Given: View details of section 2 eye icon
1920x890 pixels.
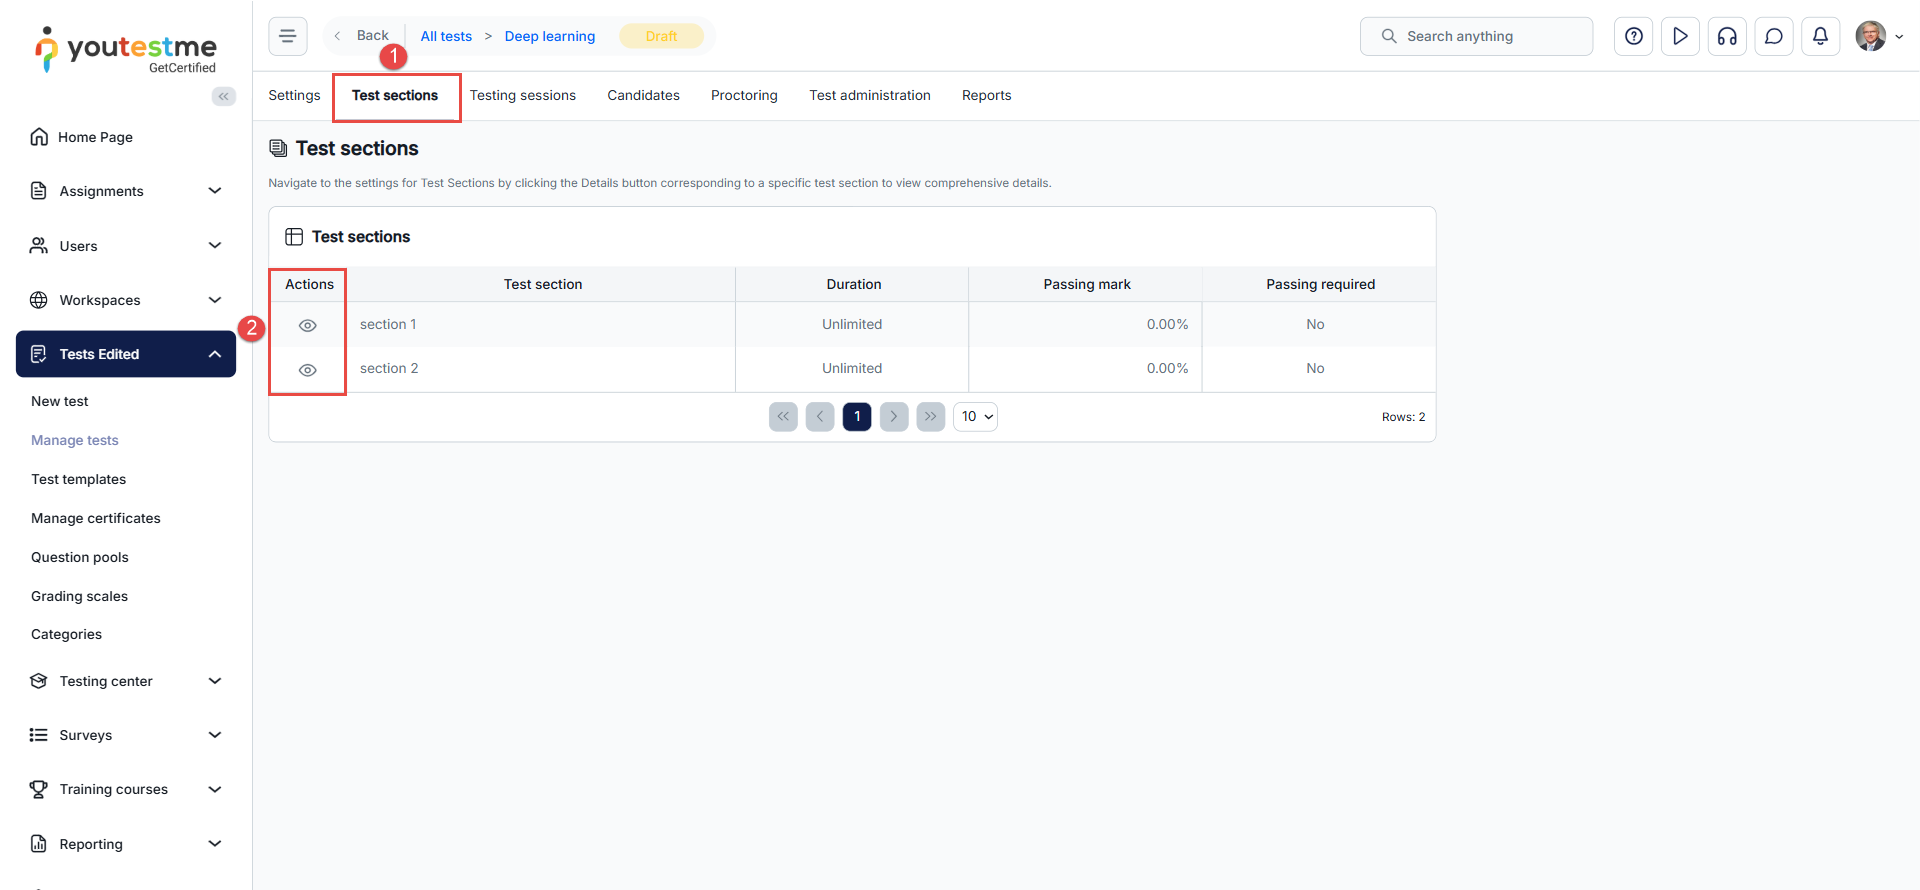Looking at the screenshot, I should 308,370.
